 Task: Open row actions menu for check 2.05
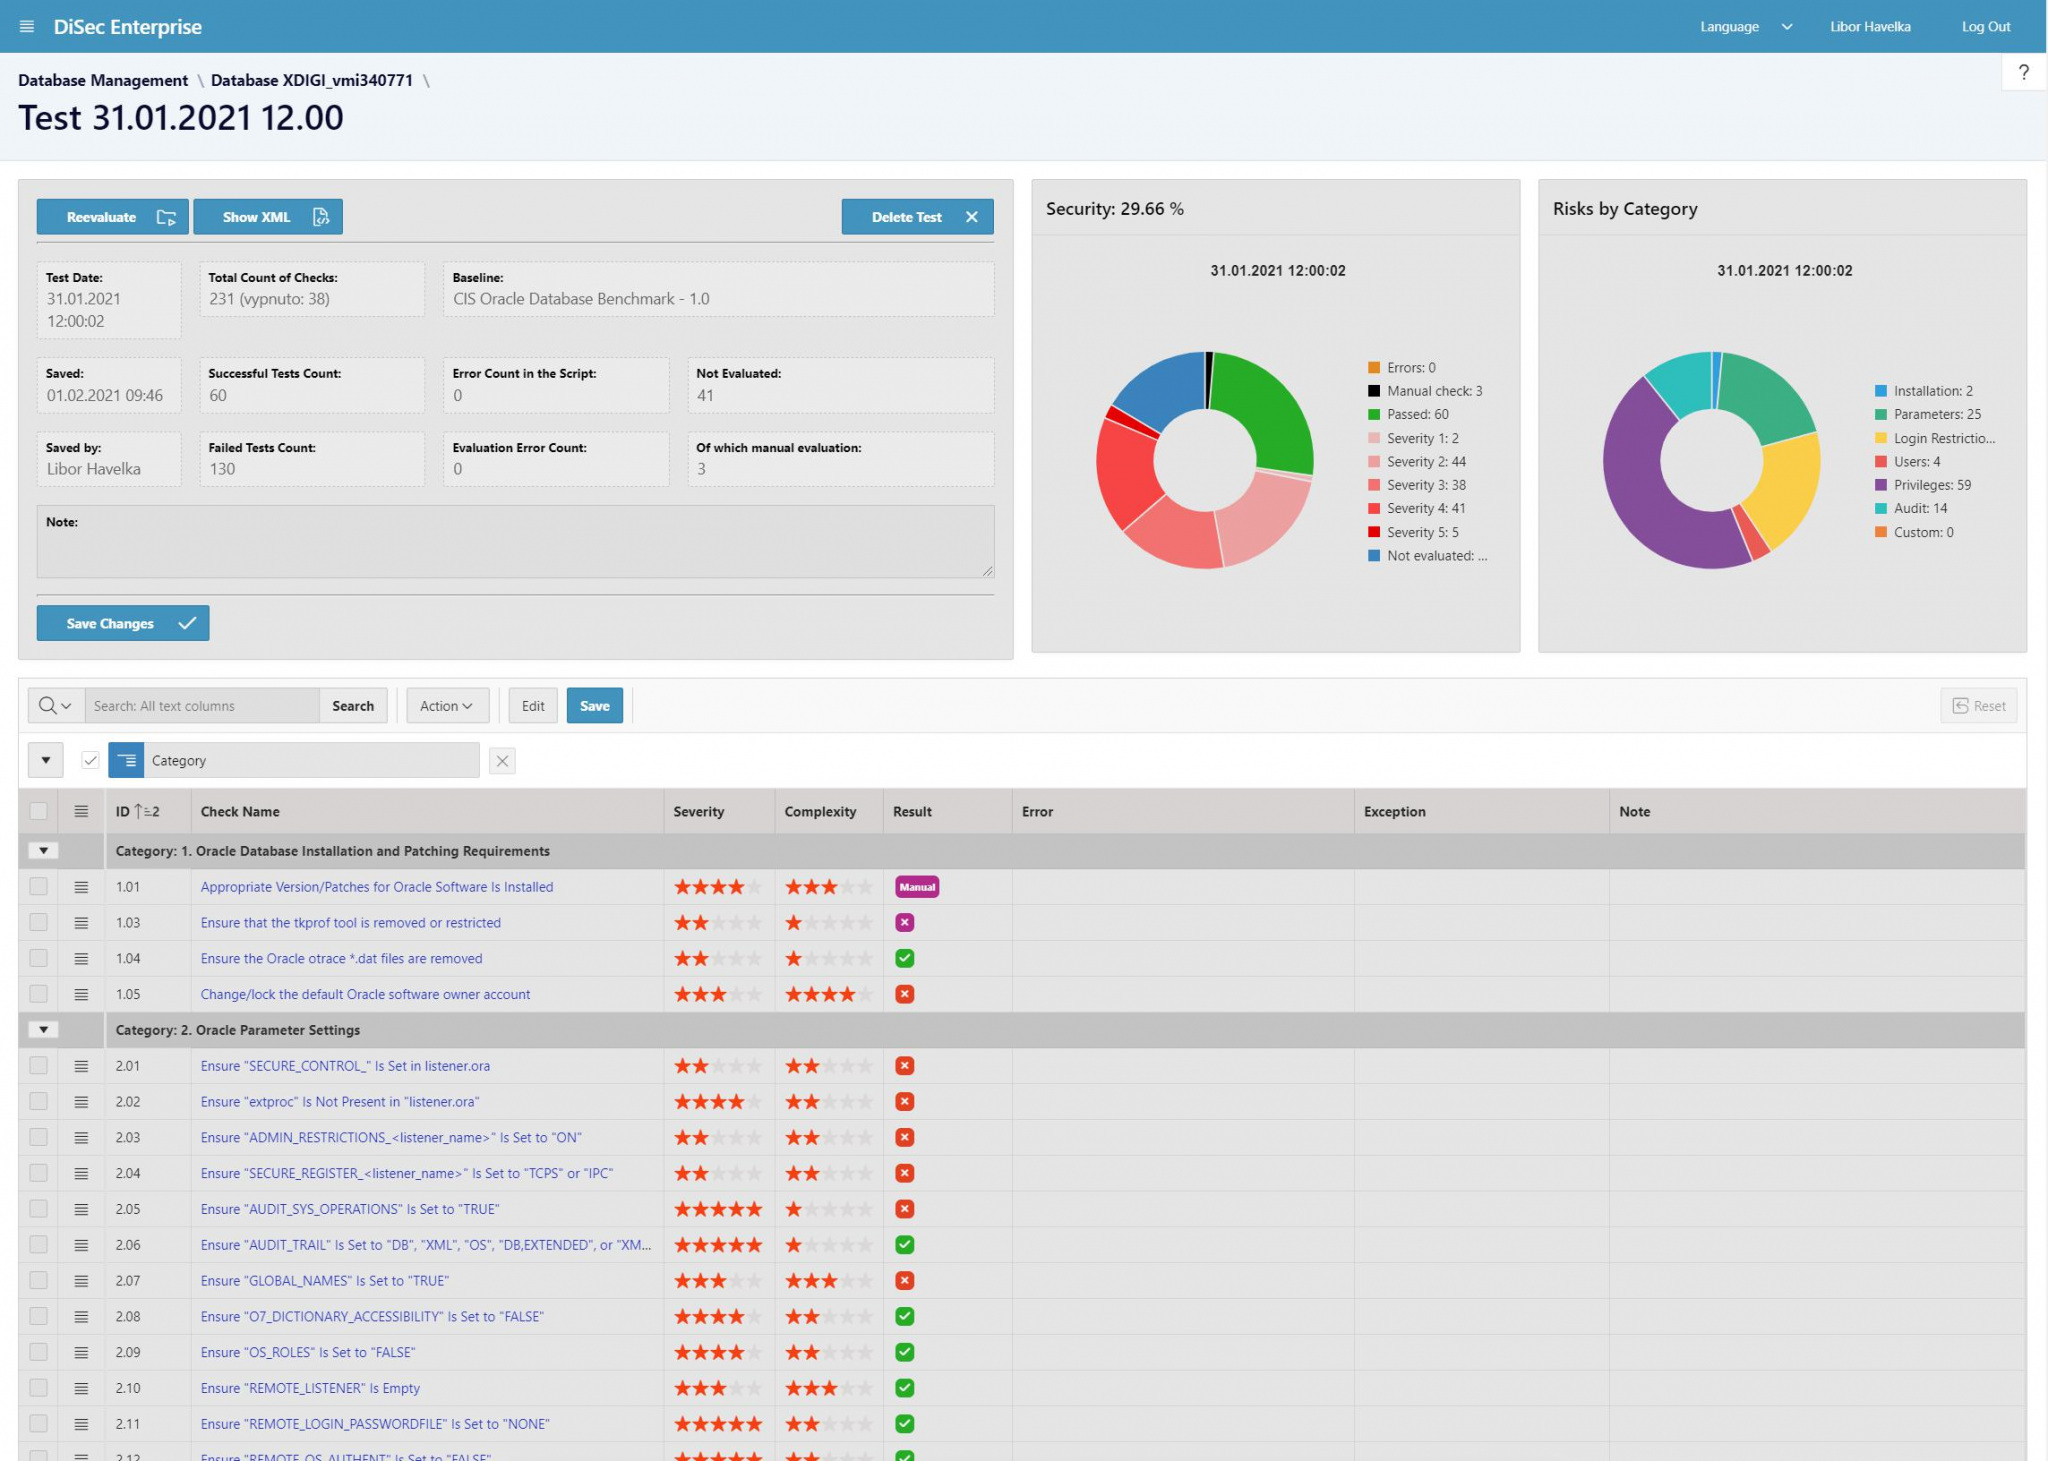(x=81, y=1209)
